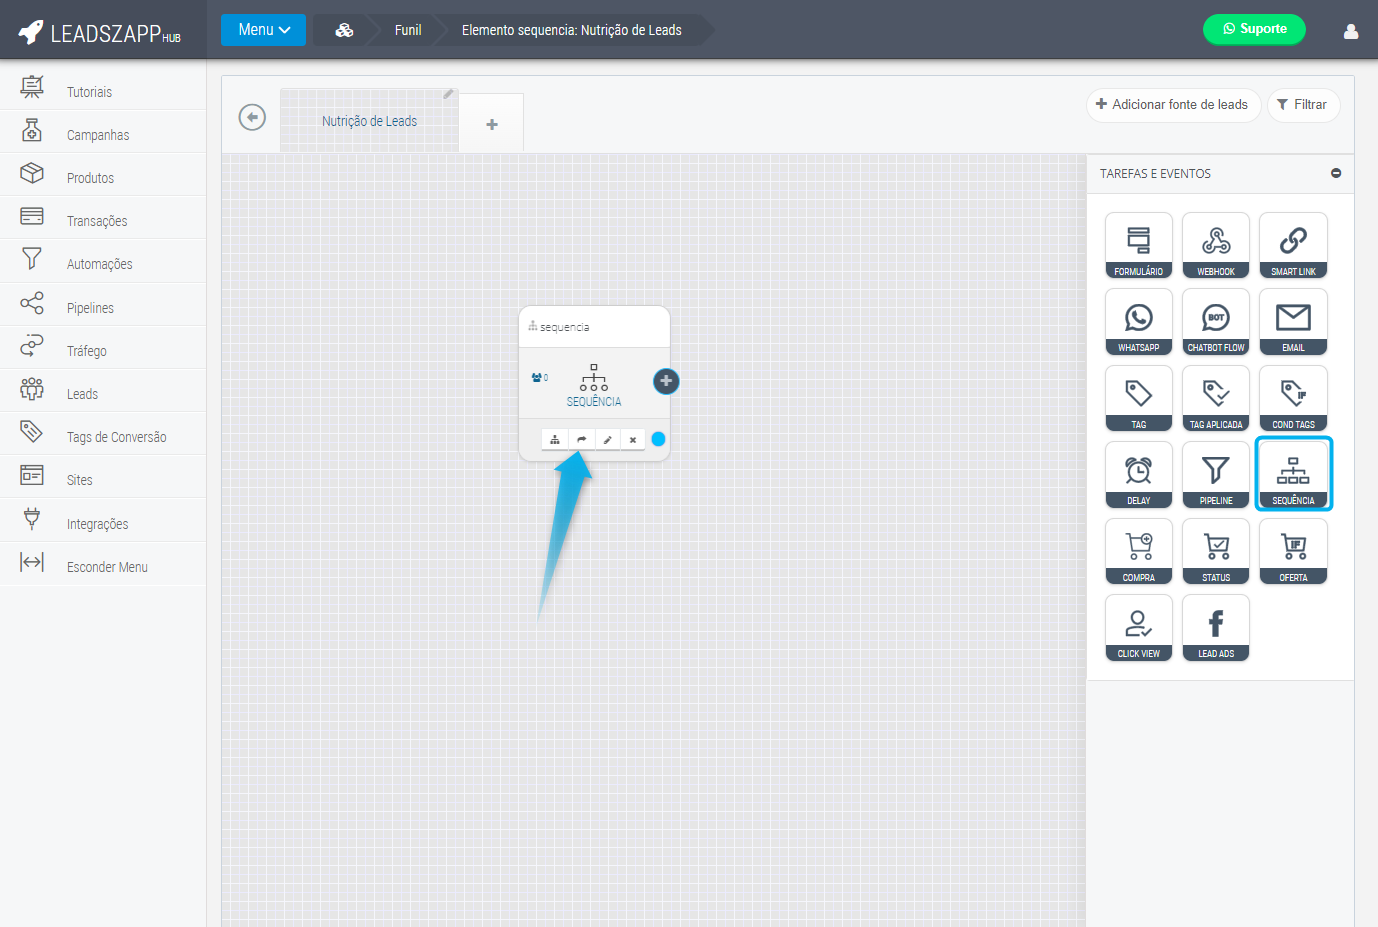Add a Webhook element from the panel
1378x927 pixels.
click(x=1215, y=245)
